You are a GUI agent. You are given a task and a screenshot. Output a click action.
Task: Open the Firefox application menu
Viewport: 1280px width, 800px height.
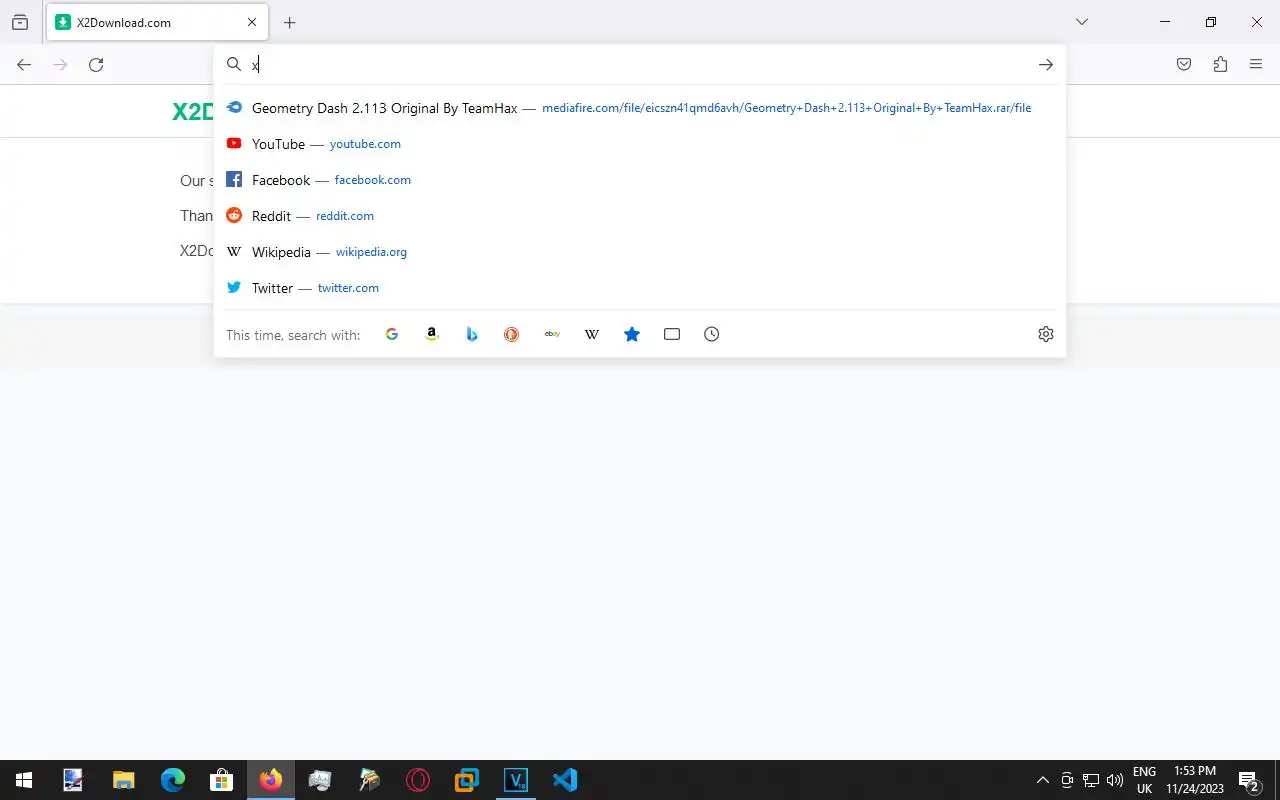[x=1256, y=64]
